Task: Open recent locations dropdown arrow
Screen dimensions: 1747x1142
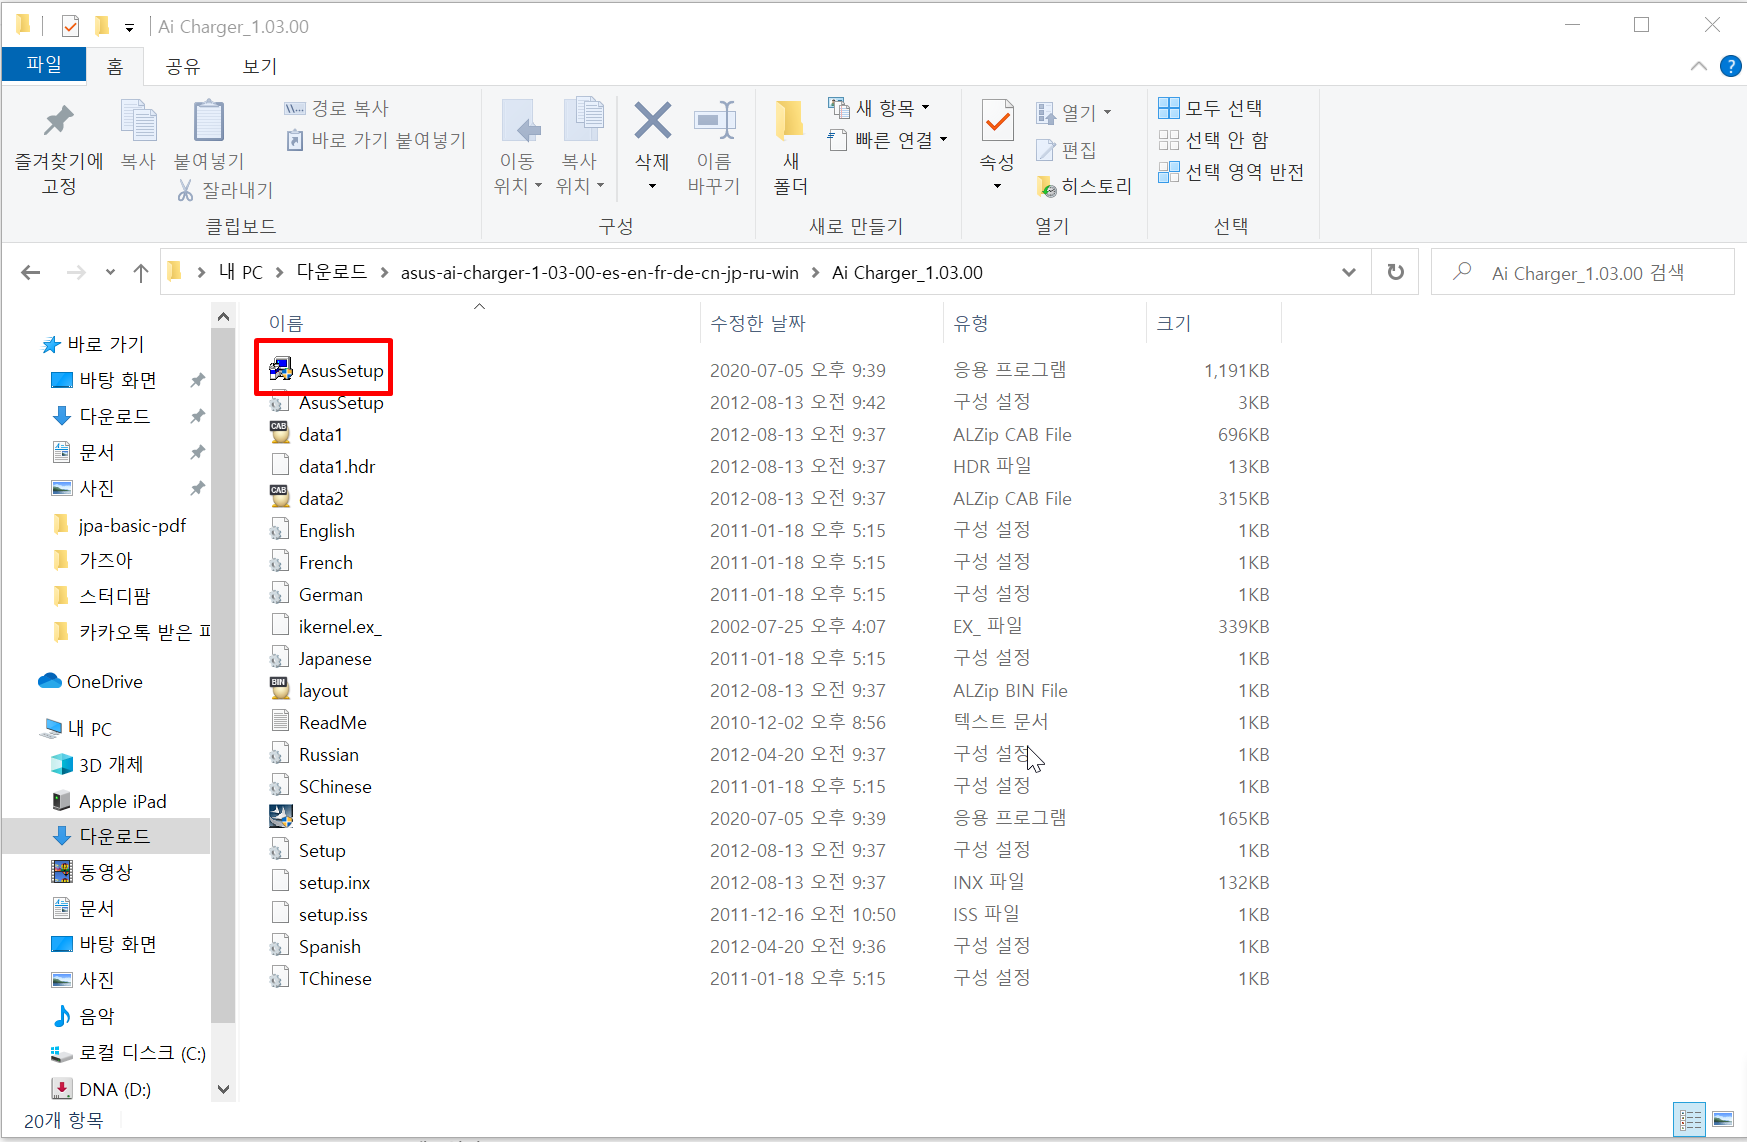Action: [110, 272]
